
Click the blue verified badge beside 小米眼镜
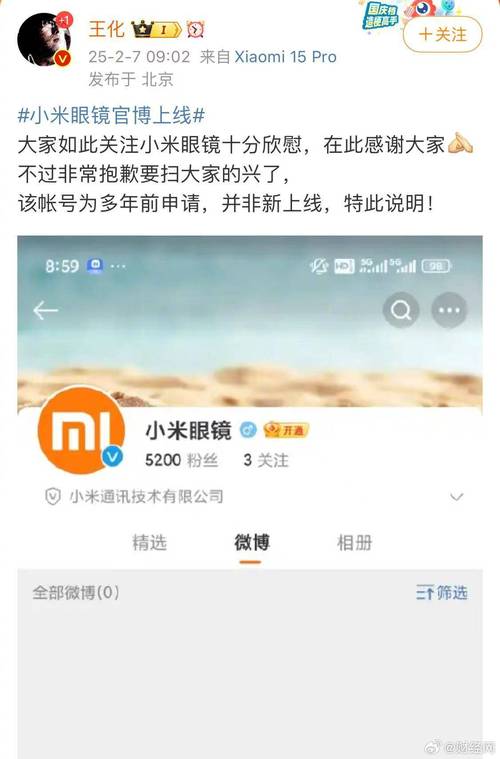coord(249,430)
